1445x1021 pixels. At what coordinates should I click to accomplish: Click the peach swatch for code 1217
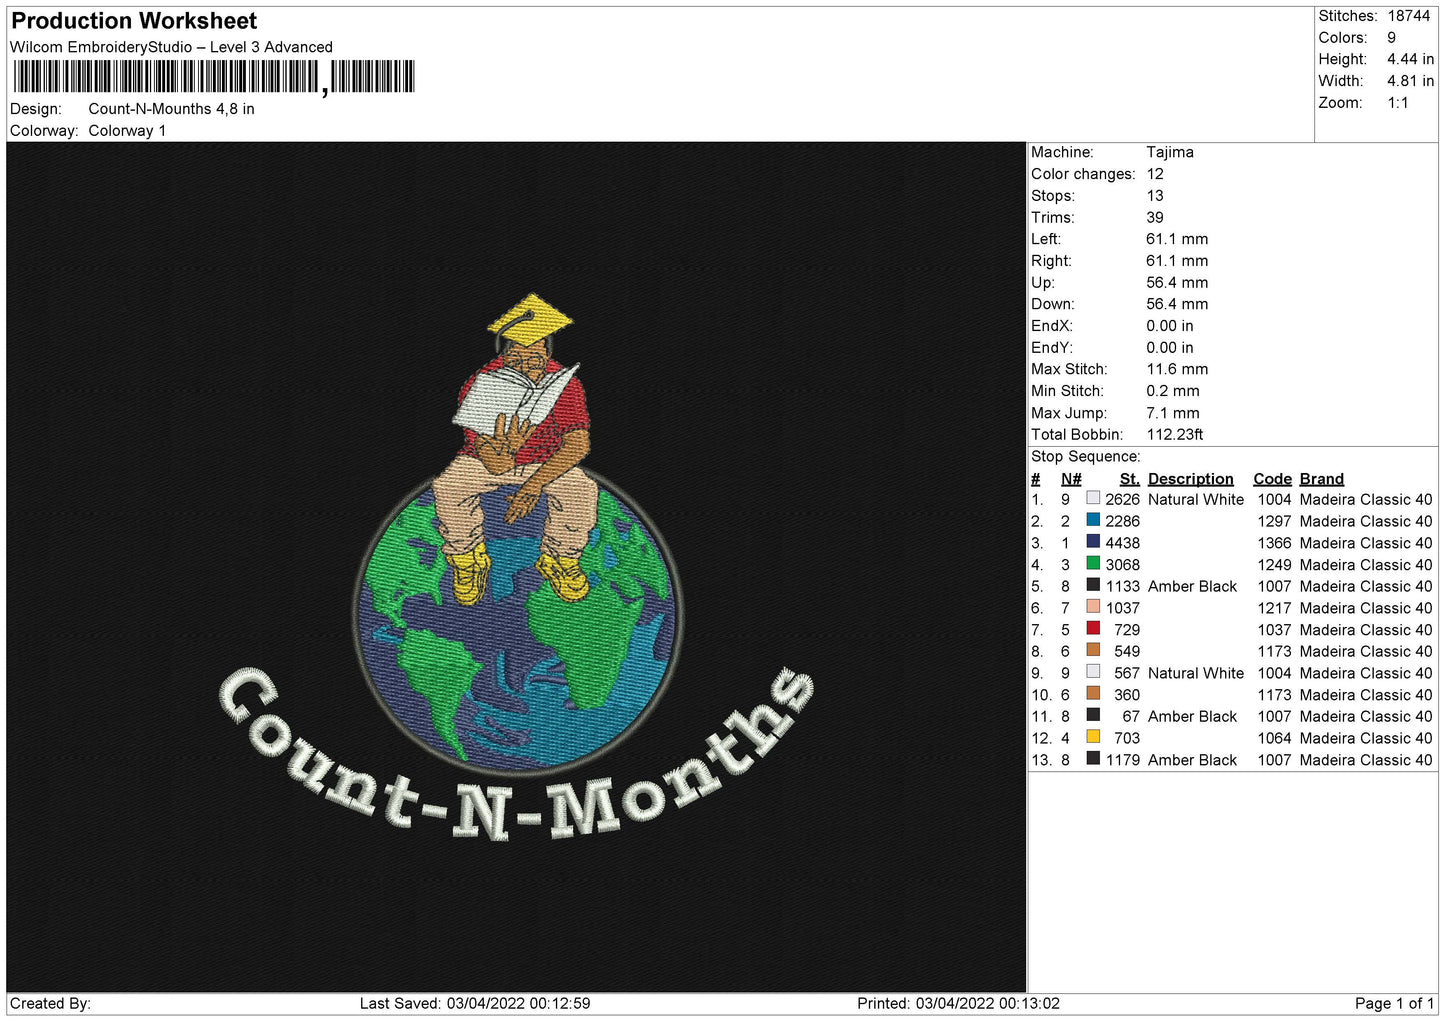tap(1093, 607)
